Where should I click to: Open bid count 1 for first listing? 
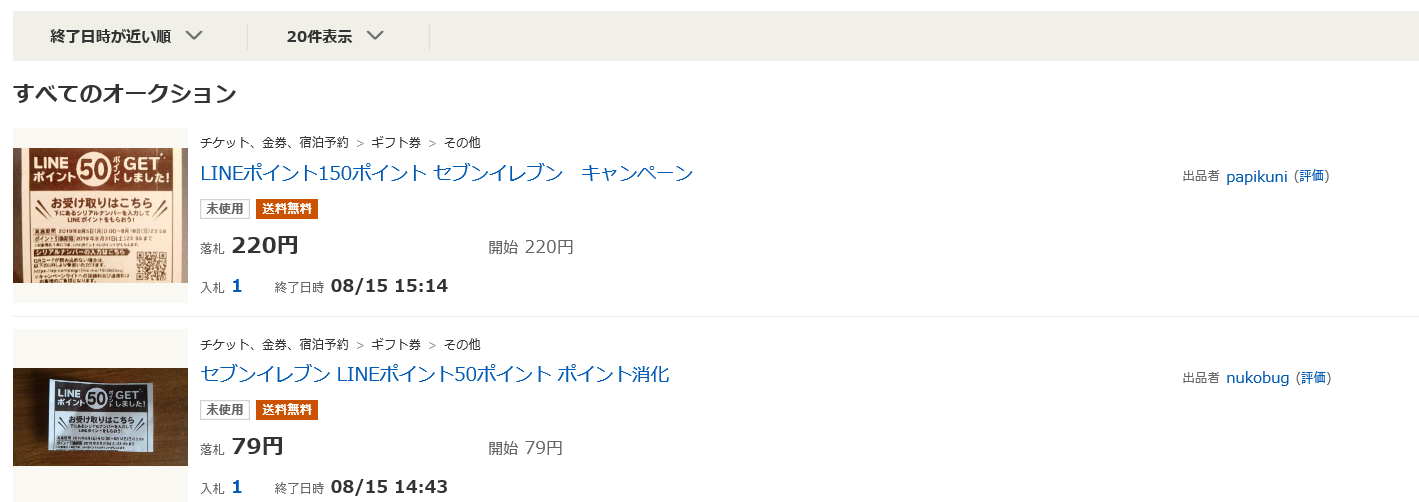(237, 286)
